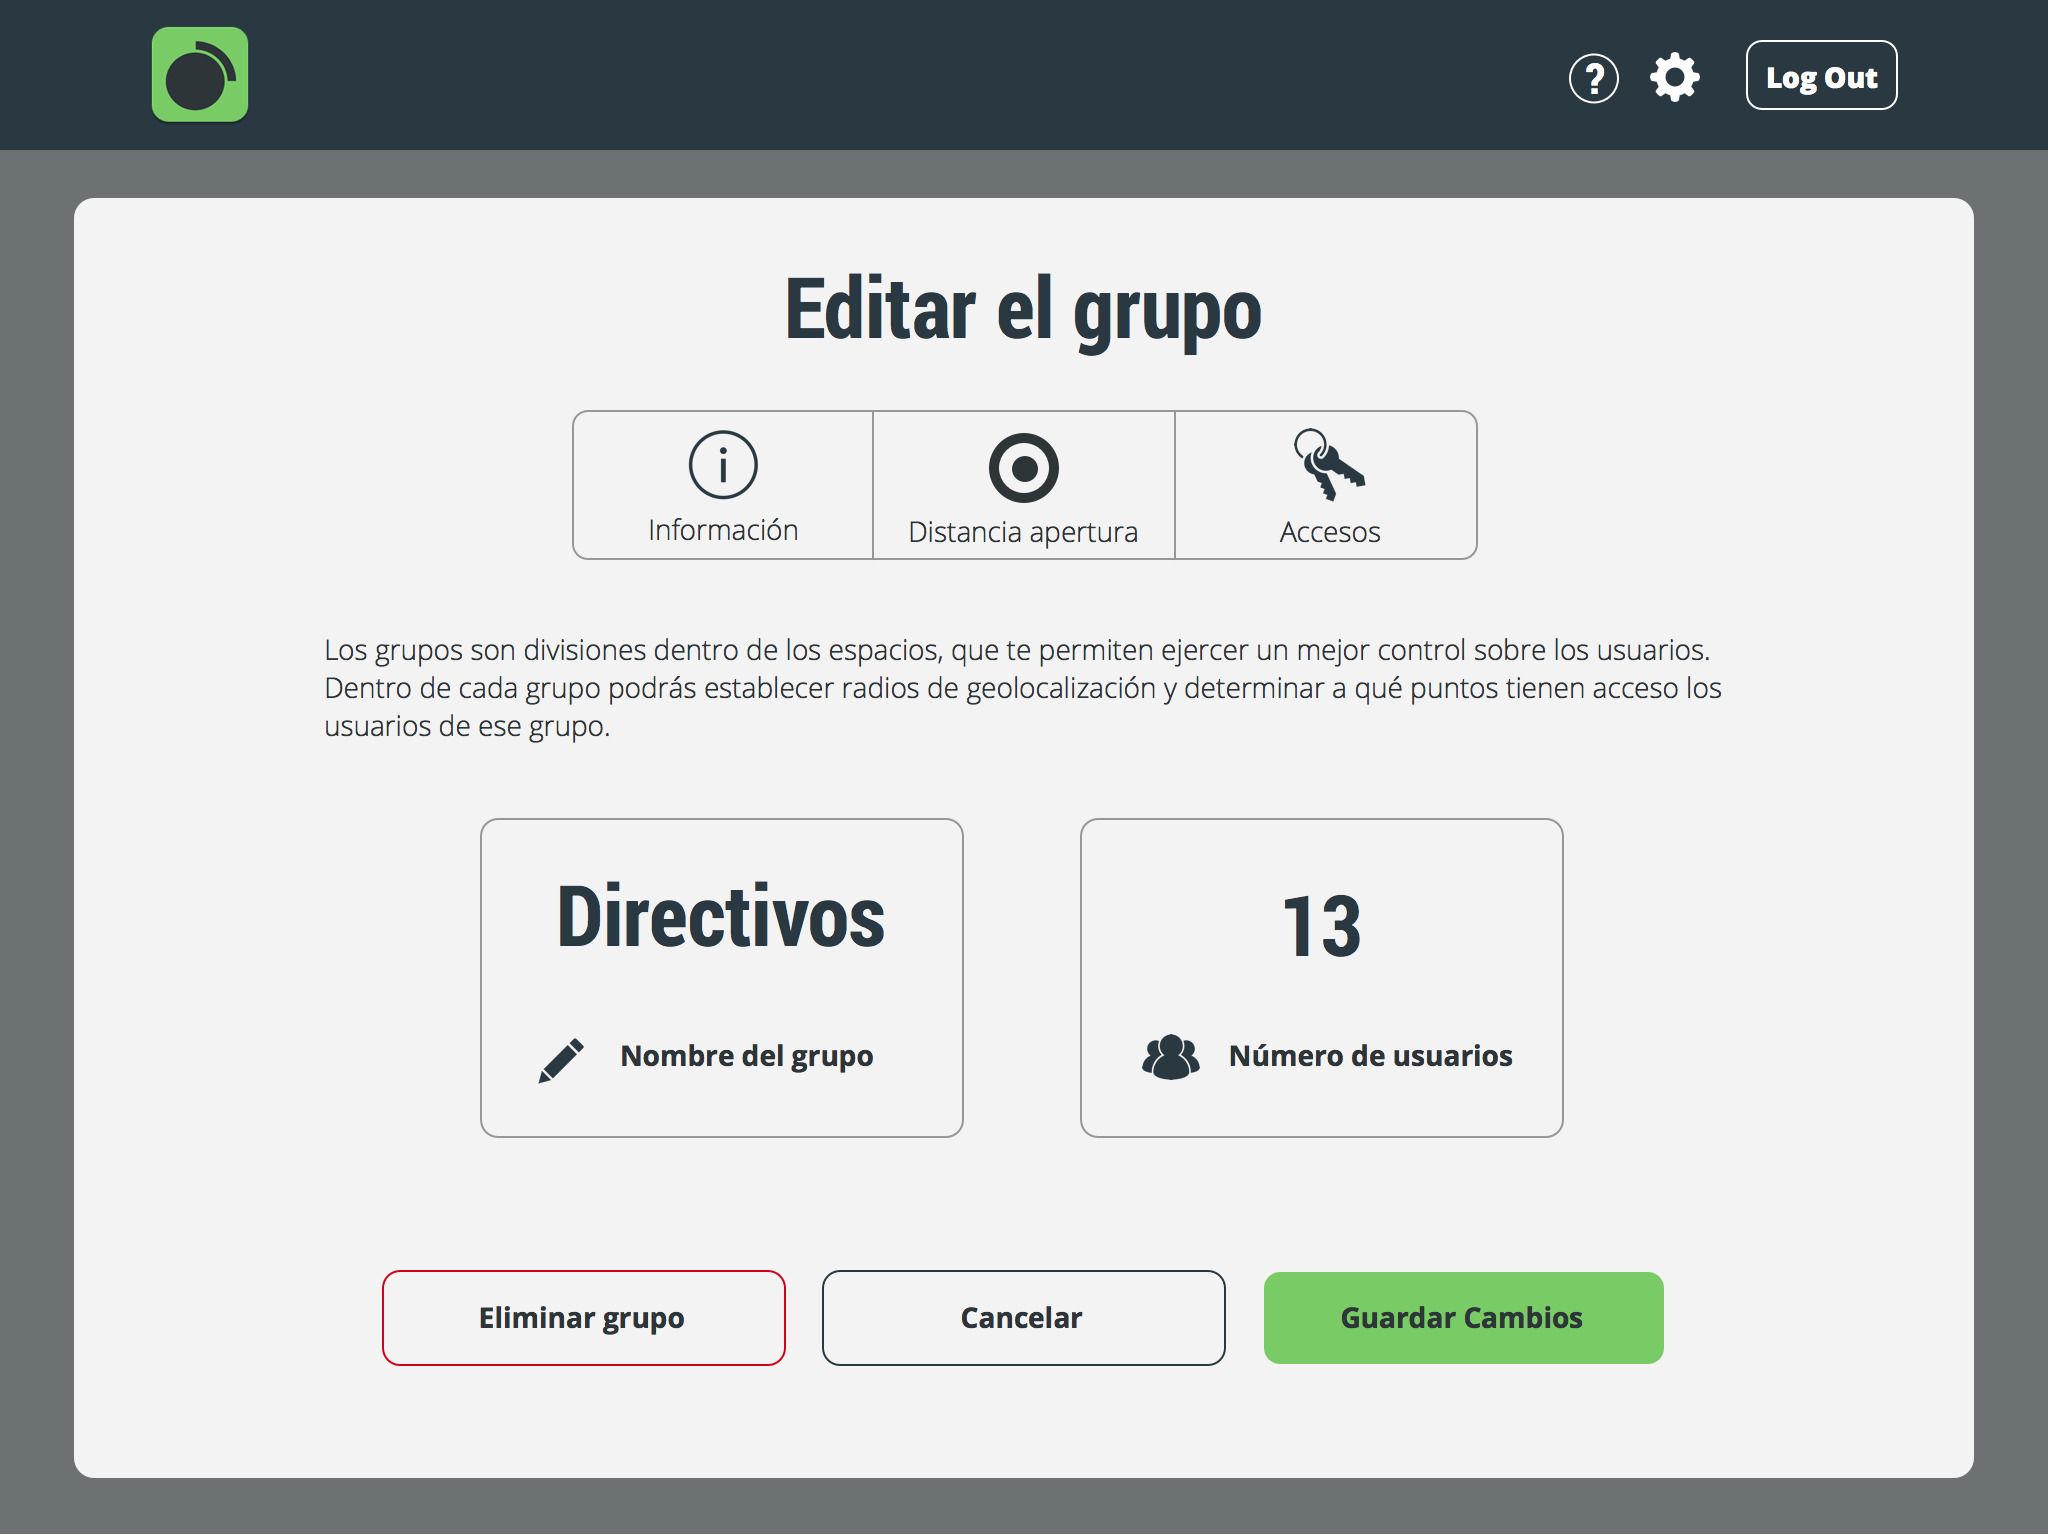The width and height of the screenshot is (2048, 1536).
Task: Click the info circle icon
Action: pyautogui.click(x=723, y=465)
